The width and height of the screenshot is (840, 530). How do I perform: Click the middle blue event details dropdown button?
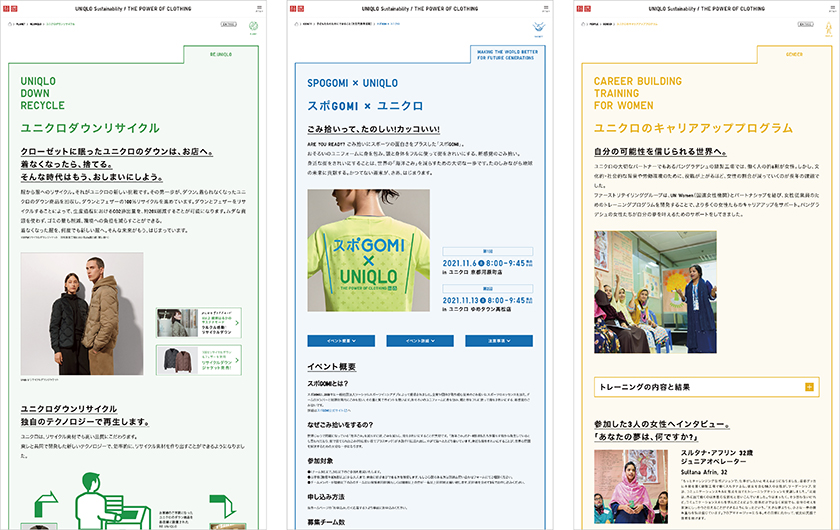pyautogui.click(x=420, y=341)
